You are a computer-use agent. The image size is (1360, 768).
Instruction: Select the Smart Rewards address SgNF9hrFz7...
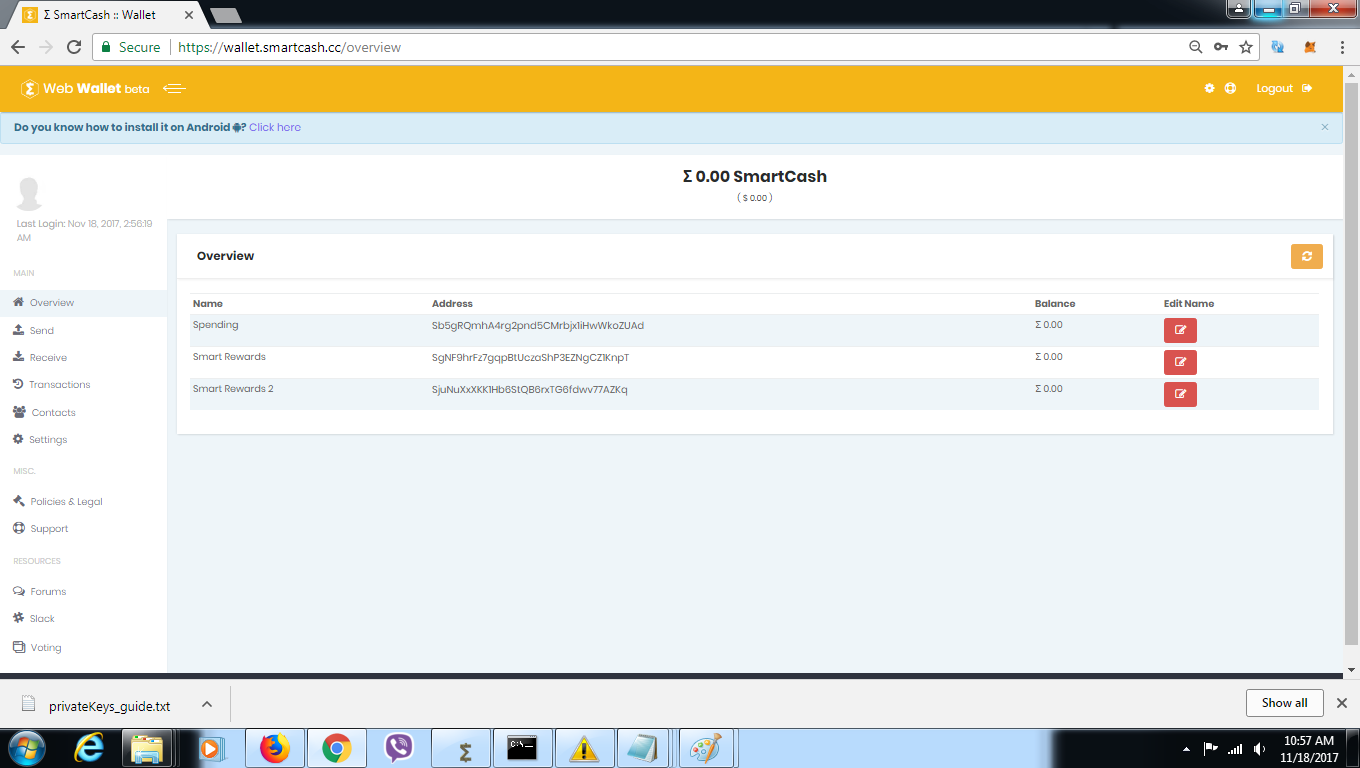pyautogui.click(x=531, y=357)
